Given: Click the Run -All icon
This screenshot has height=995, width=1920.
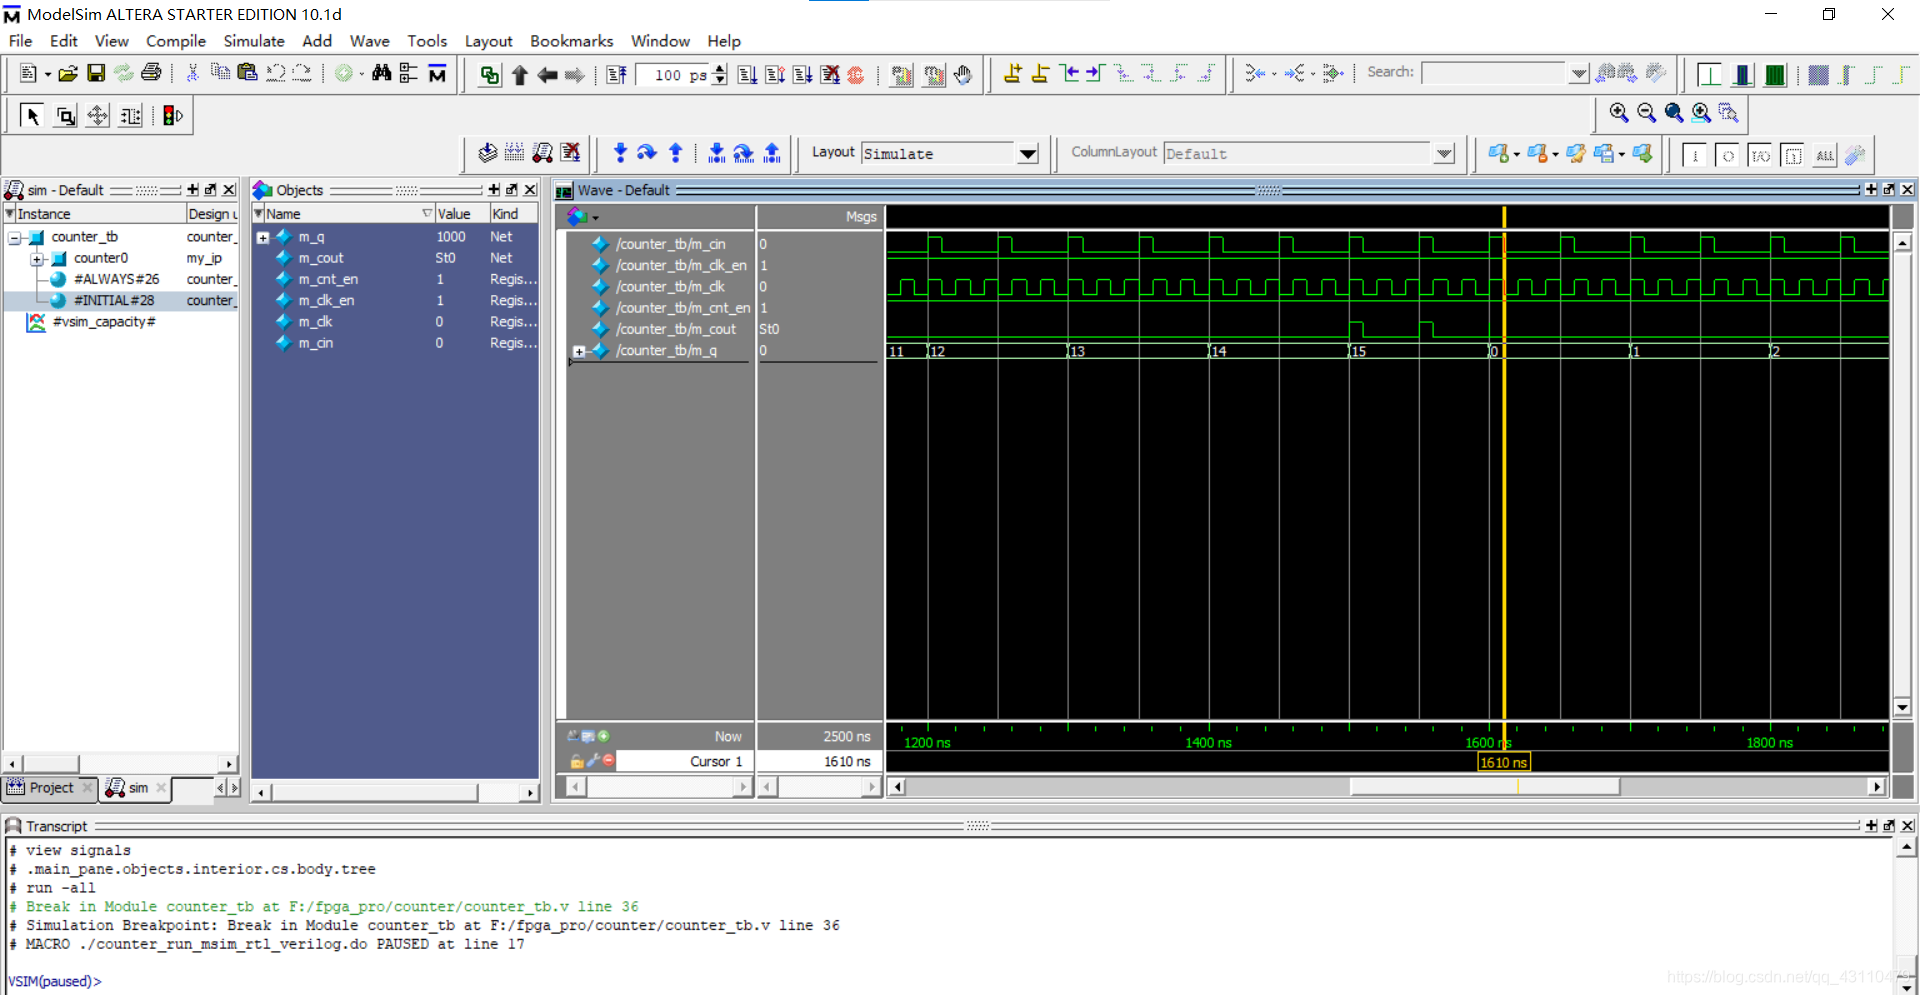Looking at the screenshot, I should point(802,75).
